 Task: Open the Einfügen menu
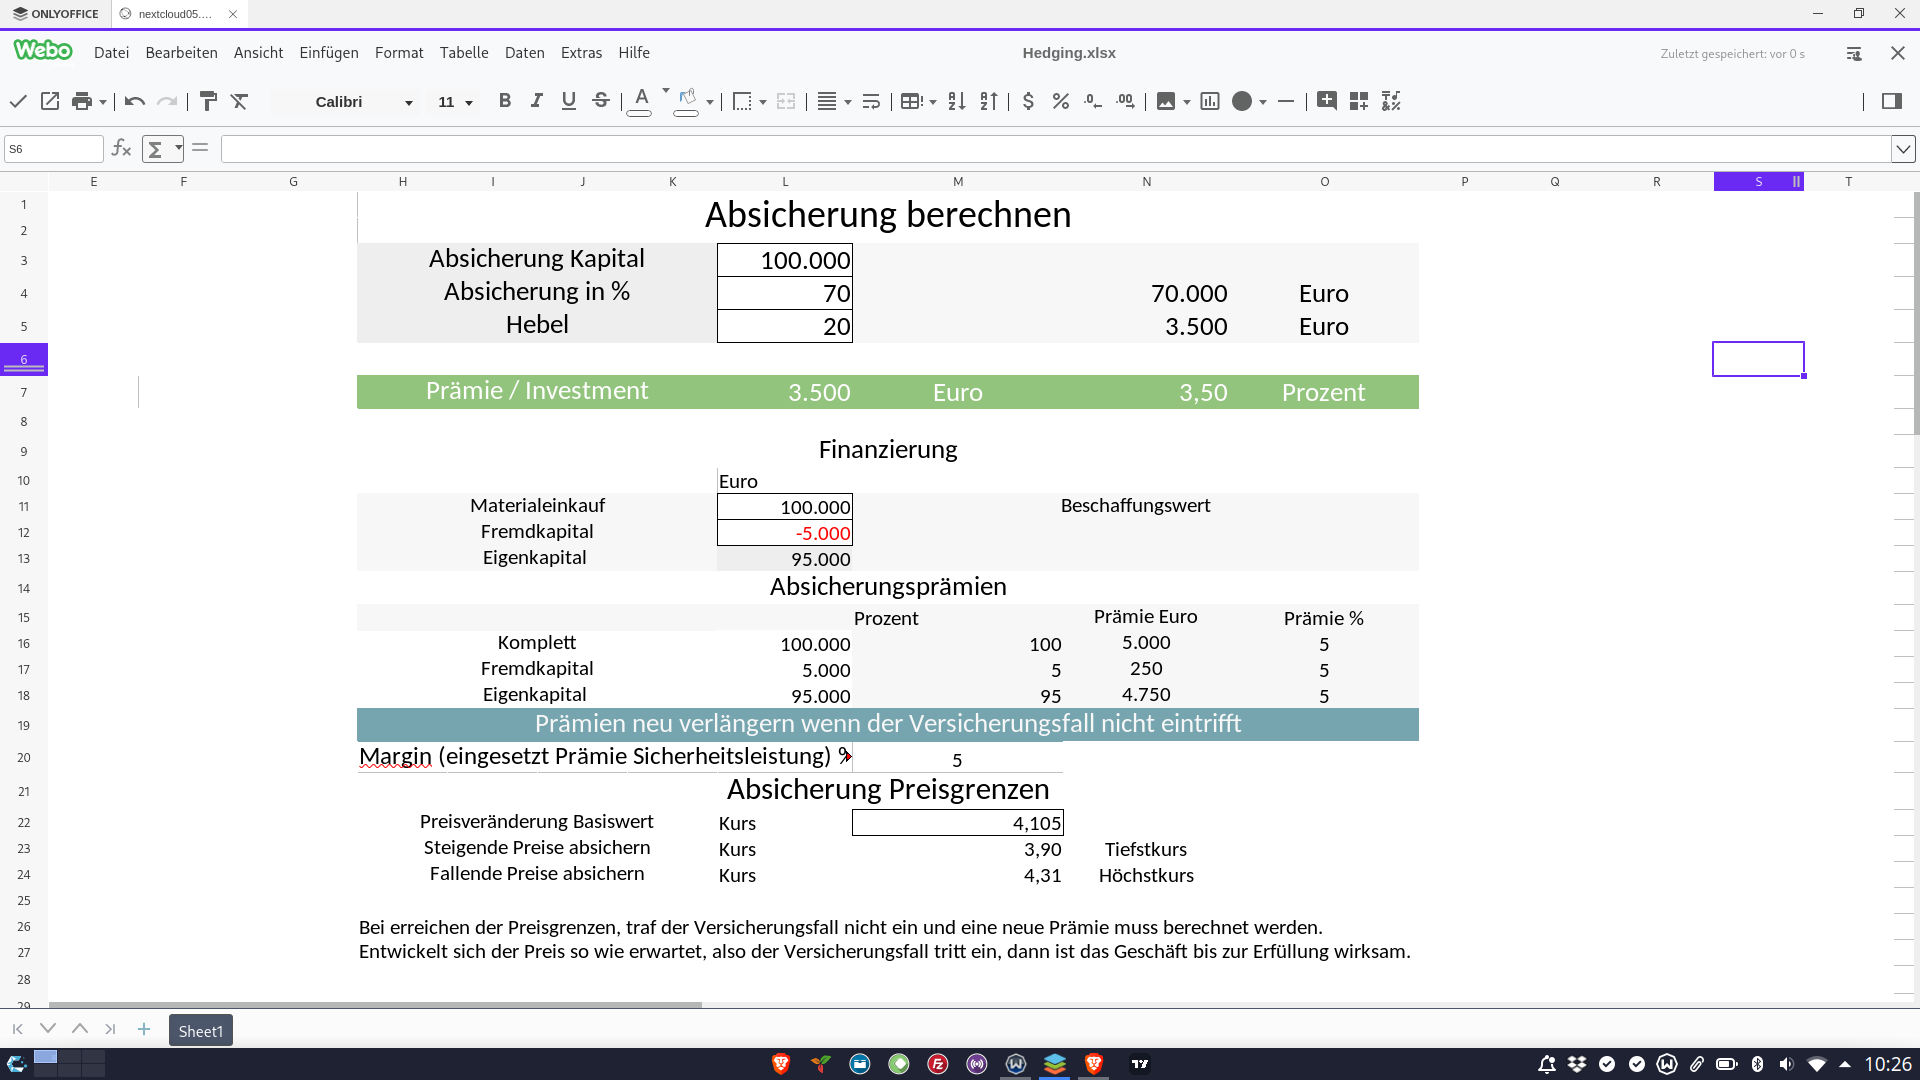tap(328, 53)
